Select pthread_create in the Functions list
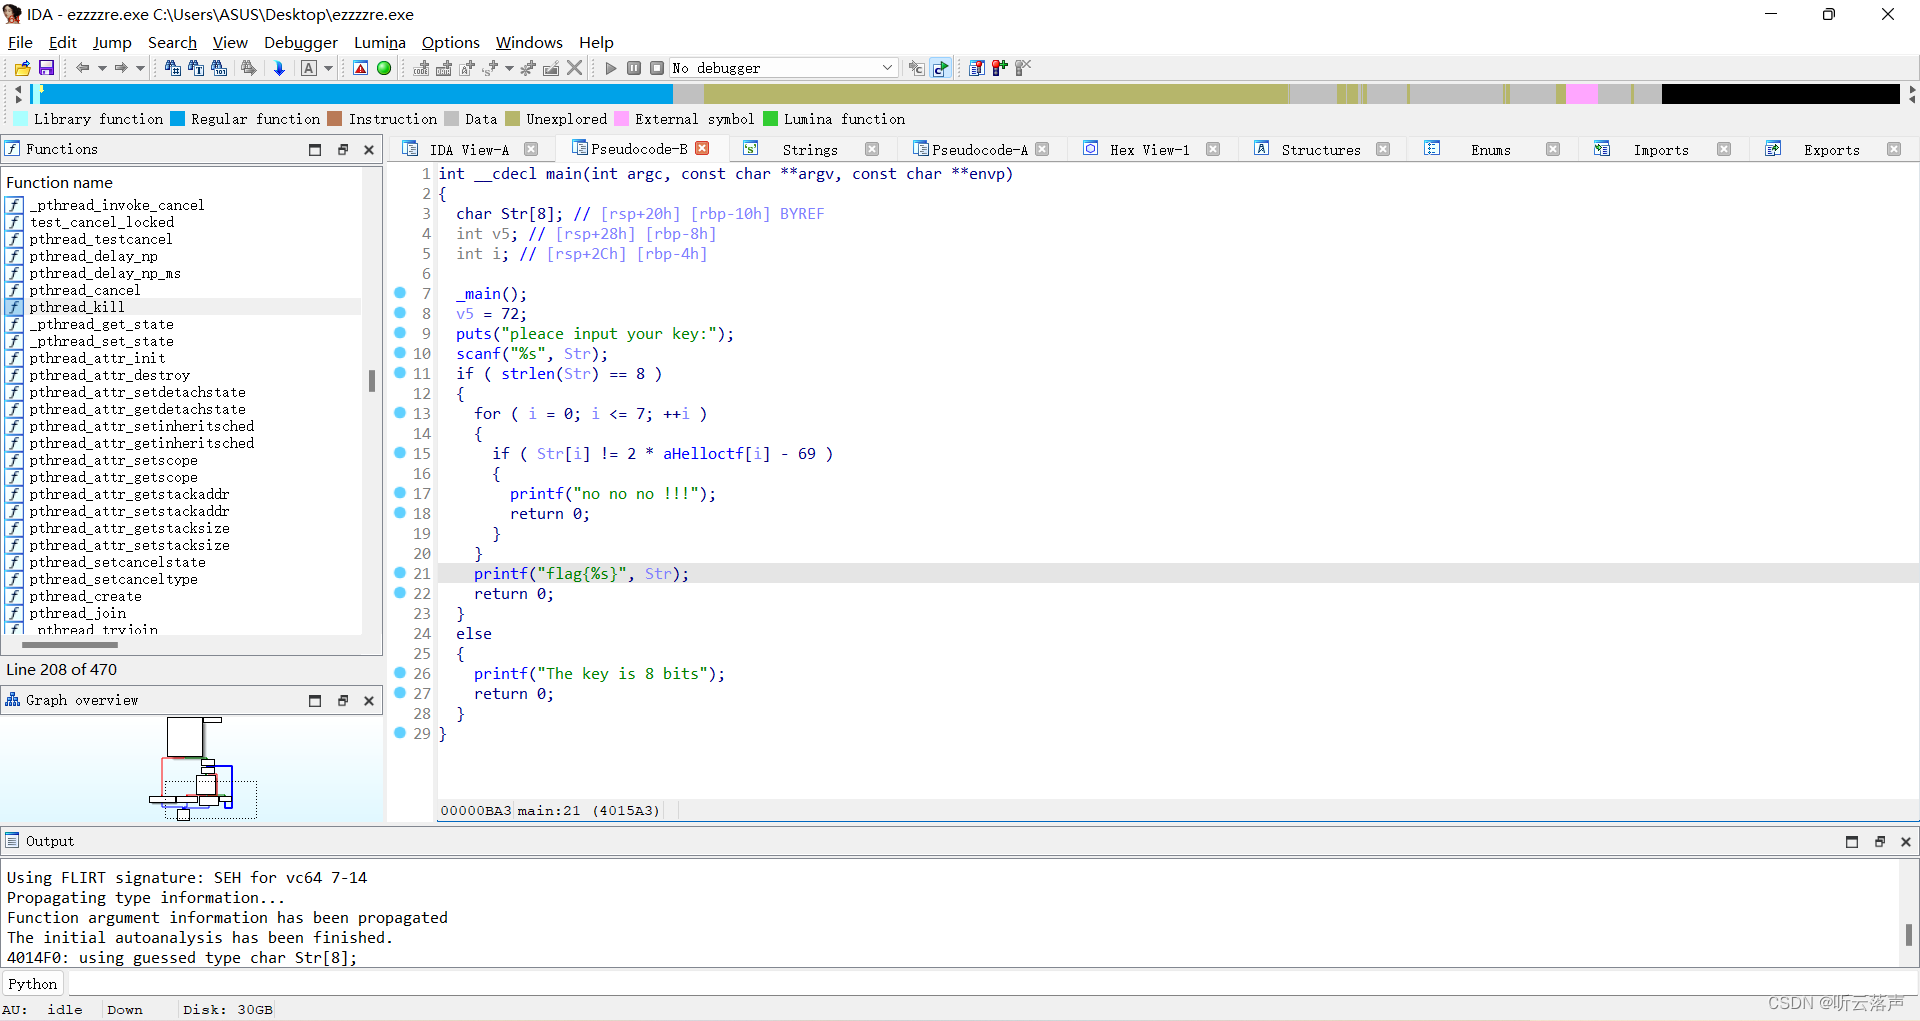 pos(86,596)
